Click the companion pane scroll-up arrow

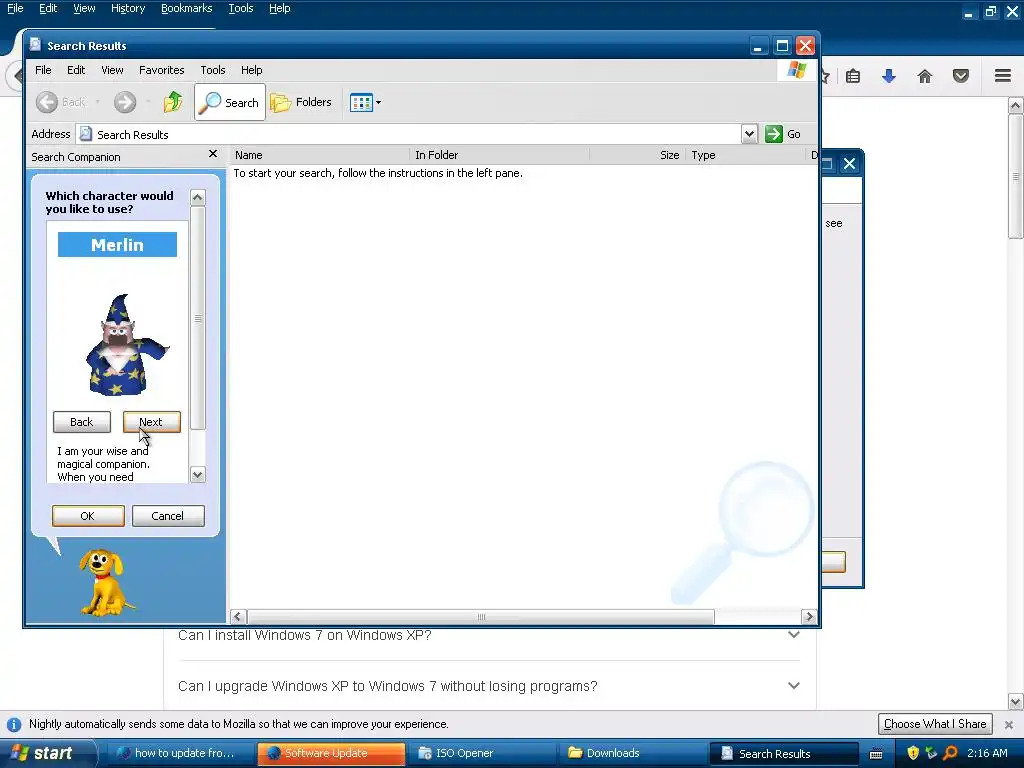(197, 197)
